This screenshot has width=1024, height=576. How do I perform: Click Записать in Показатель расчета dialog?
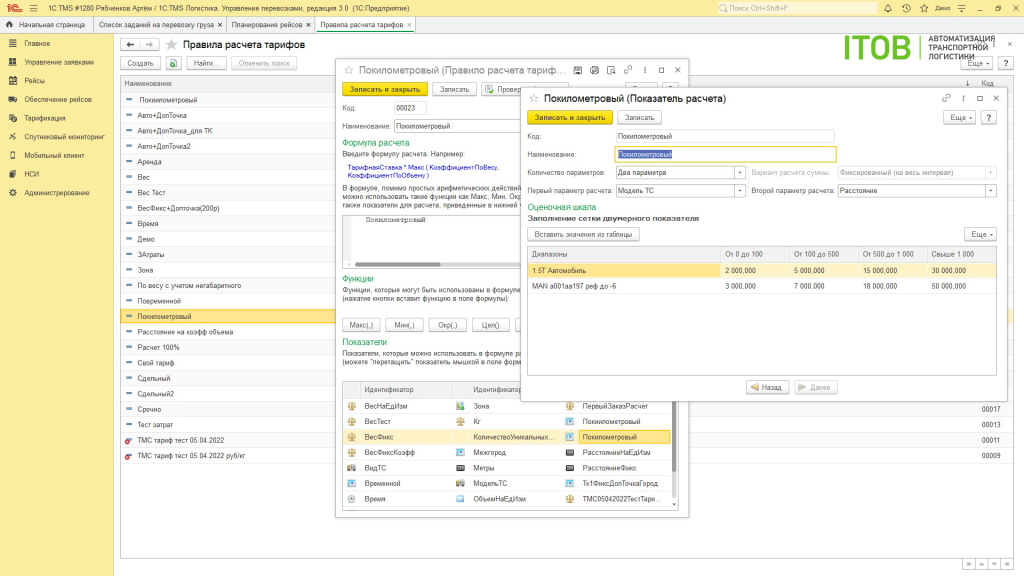coord(639,118)
